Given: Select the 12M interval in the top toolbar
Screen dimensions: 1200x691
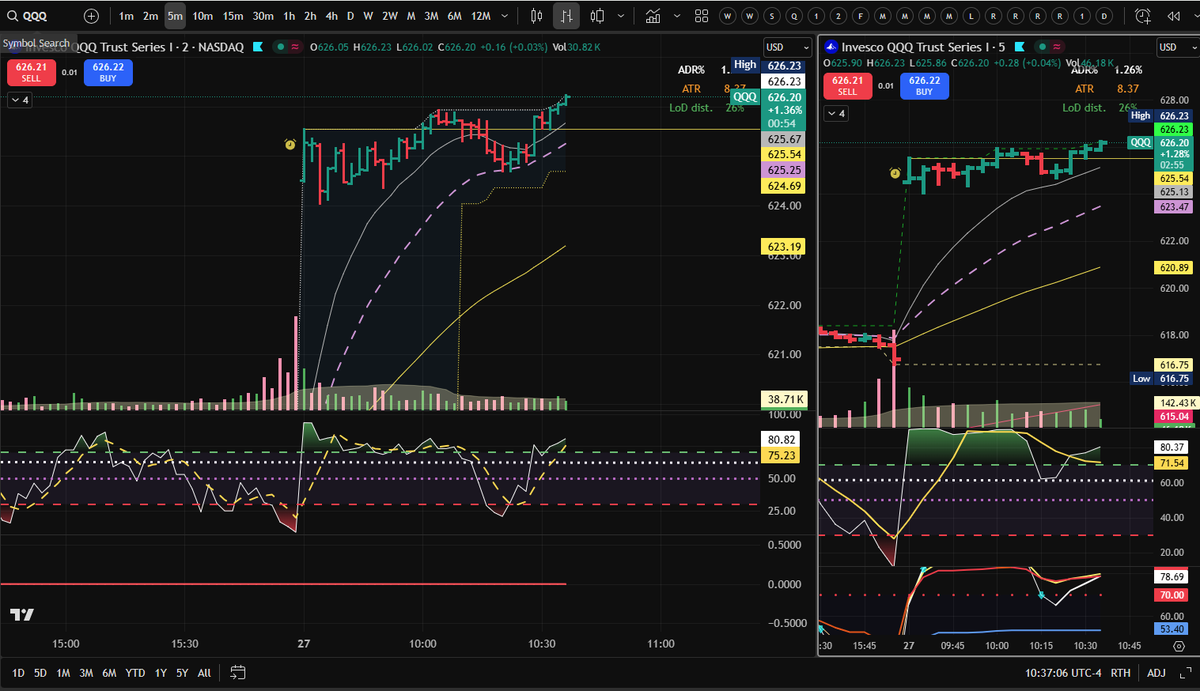Looking at the screenshot, I should click(x=480, y=16).
